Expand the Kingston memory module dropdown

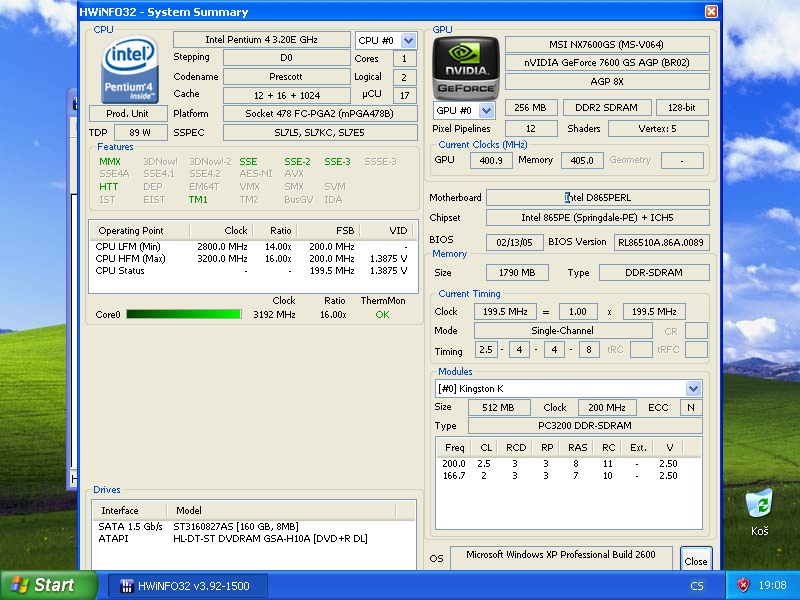tap(693, 389)
